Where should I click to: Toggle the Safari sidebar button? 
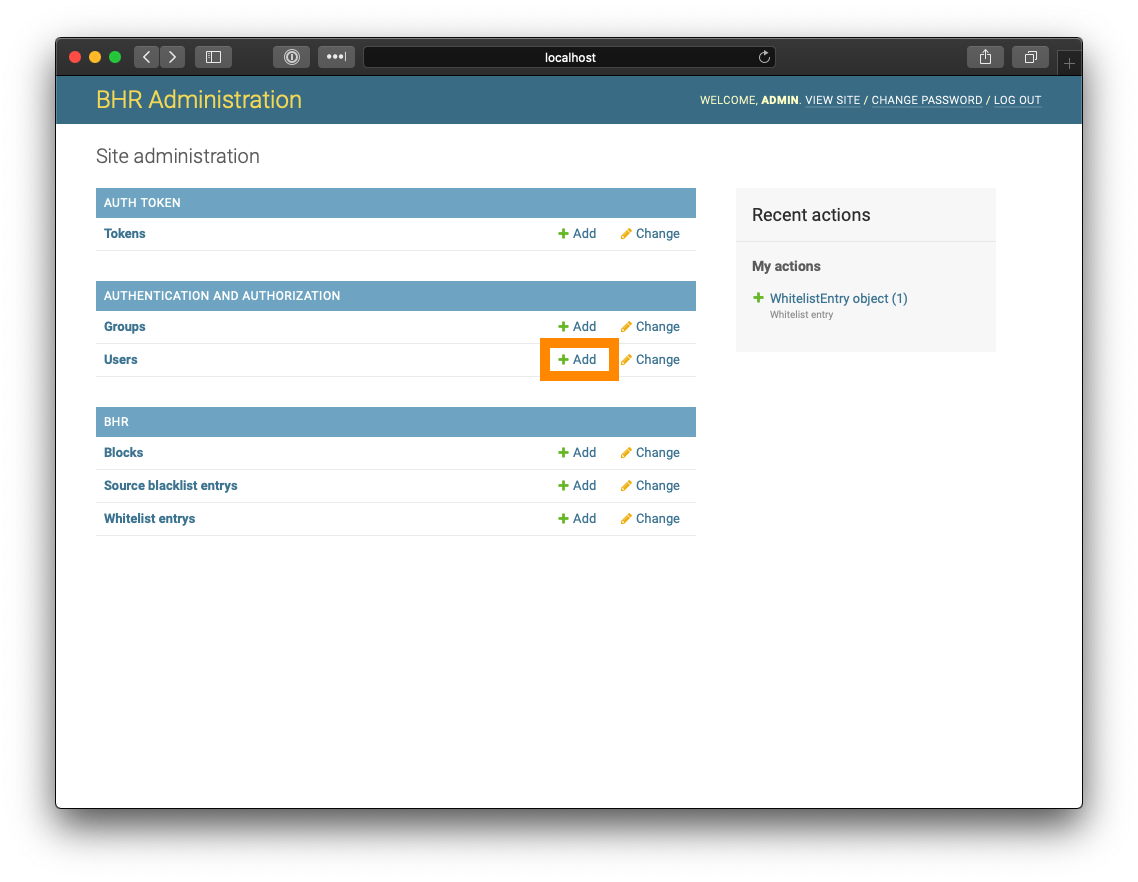(x=213, y=57)
